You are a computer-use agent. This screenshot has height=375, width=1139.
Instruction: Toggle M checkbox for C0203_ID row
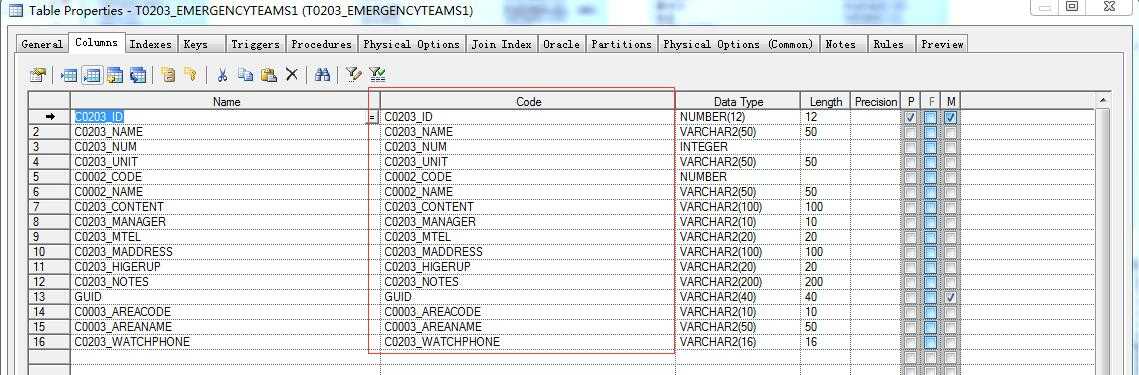pyautogui.click(x=952, y=117)
